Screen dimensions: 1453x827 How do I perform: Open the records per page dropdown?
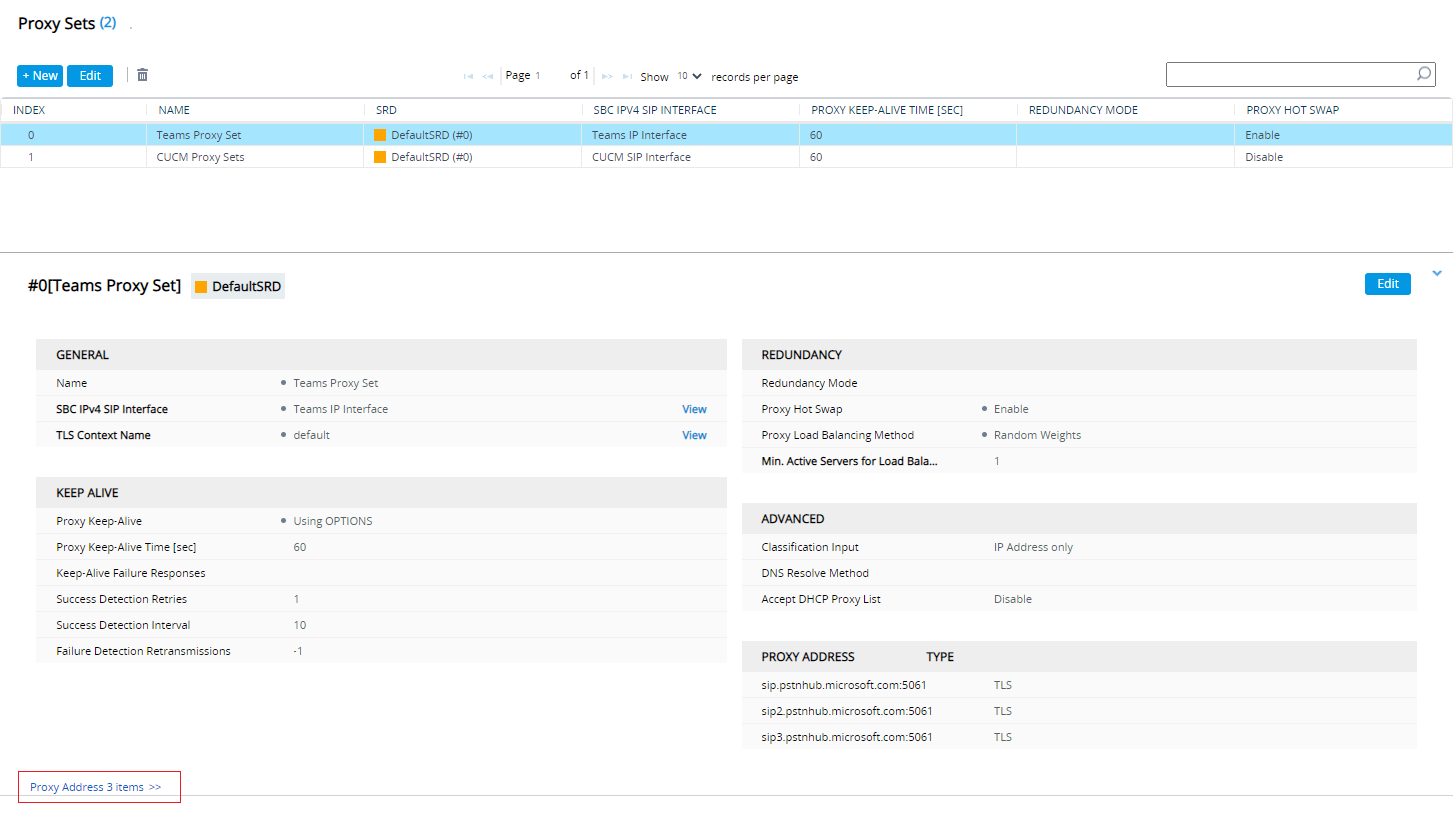689,76
